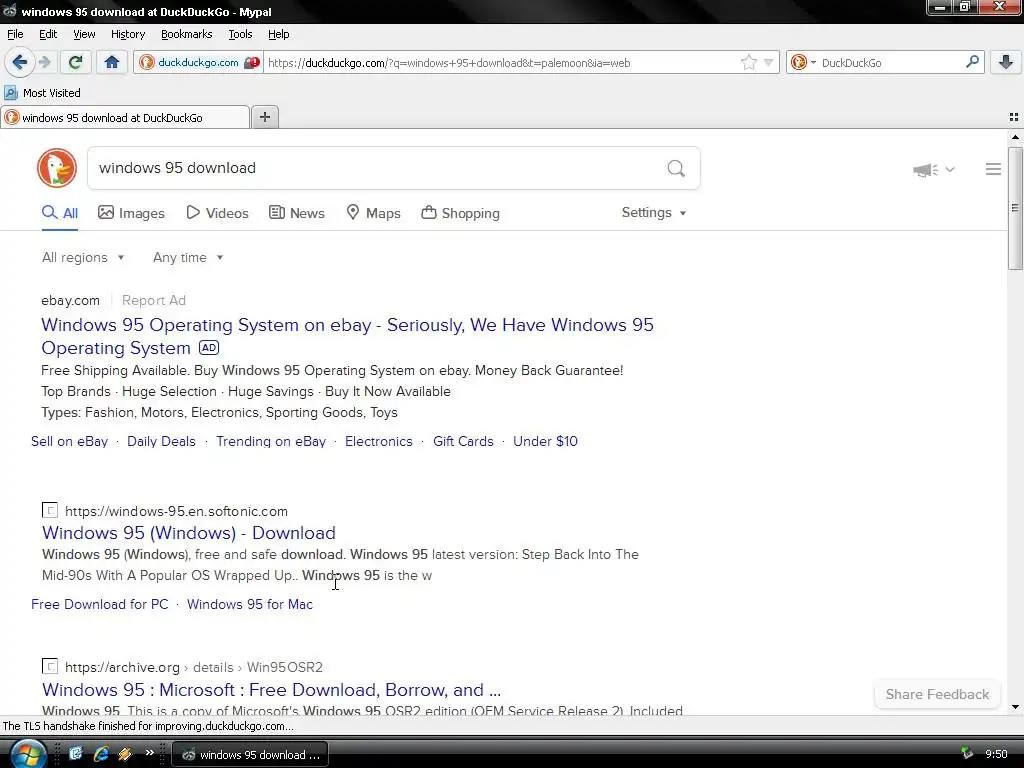The width and height of the screenshot is (1024, 768).
Task: Submit search with the page magnifier icon
Action: 676,168
